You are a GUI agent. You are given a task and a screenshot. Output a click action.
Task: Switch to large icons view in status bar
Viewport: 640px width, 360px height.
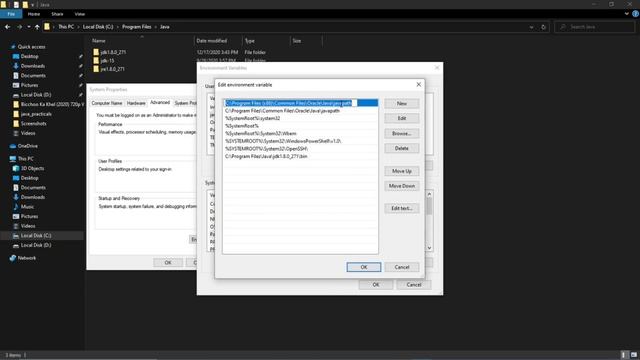(633, 355)
